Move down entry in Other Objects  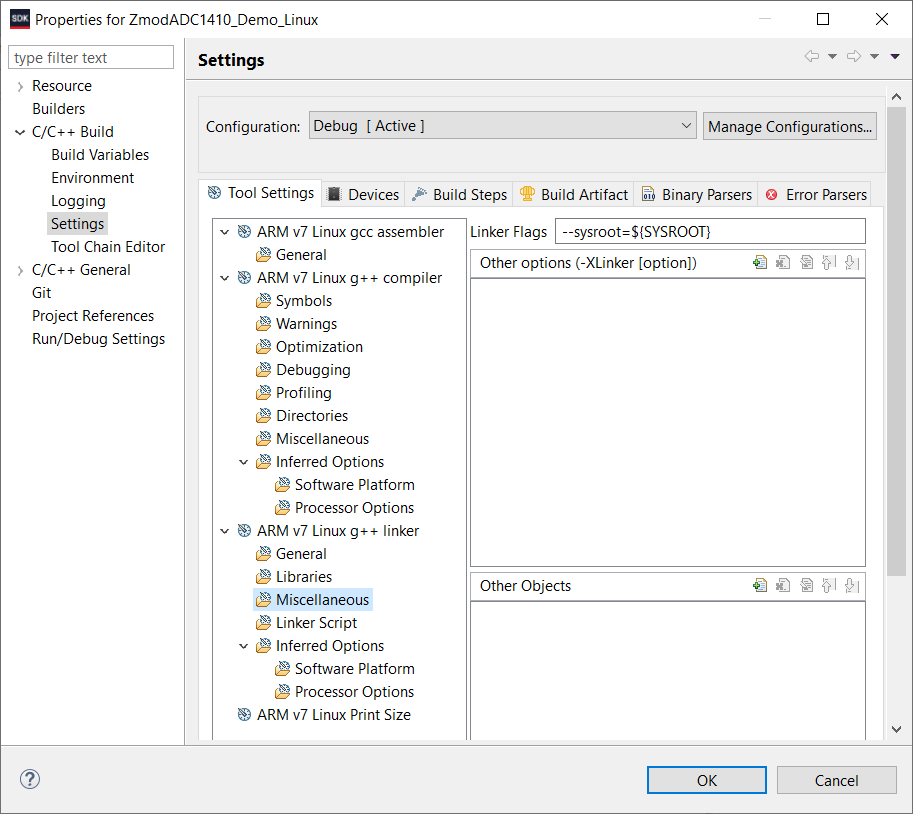click(852, 585)
